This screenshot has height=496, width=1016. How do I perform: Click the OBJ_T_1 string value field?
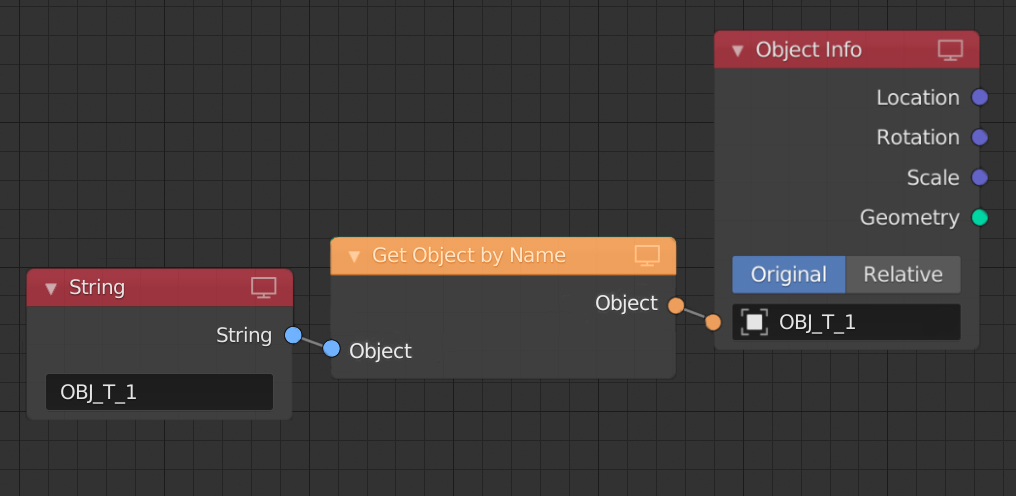159,392
